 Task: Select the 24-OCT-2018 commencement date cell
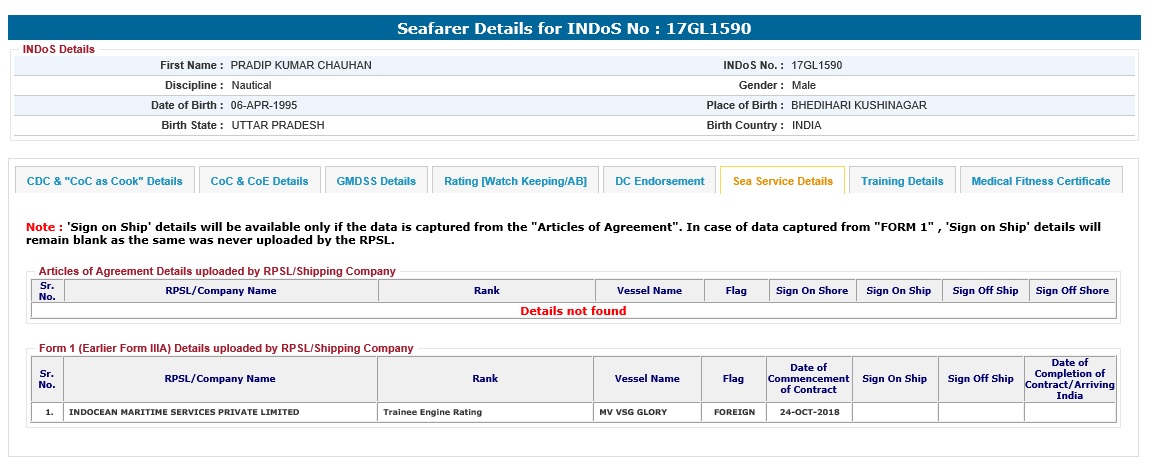(807, 412)
